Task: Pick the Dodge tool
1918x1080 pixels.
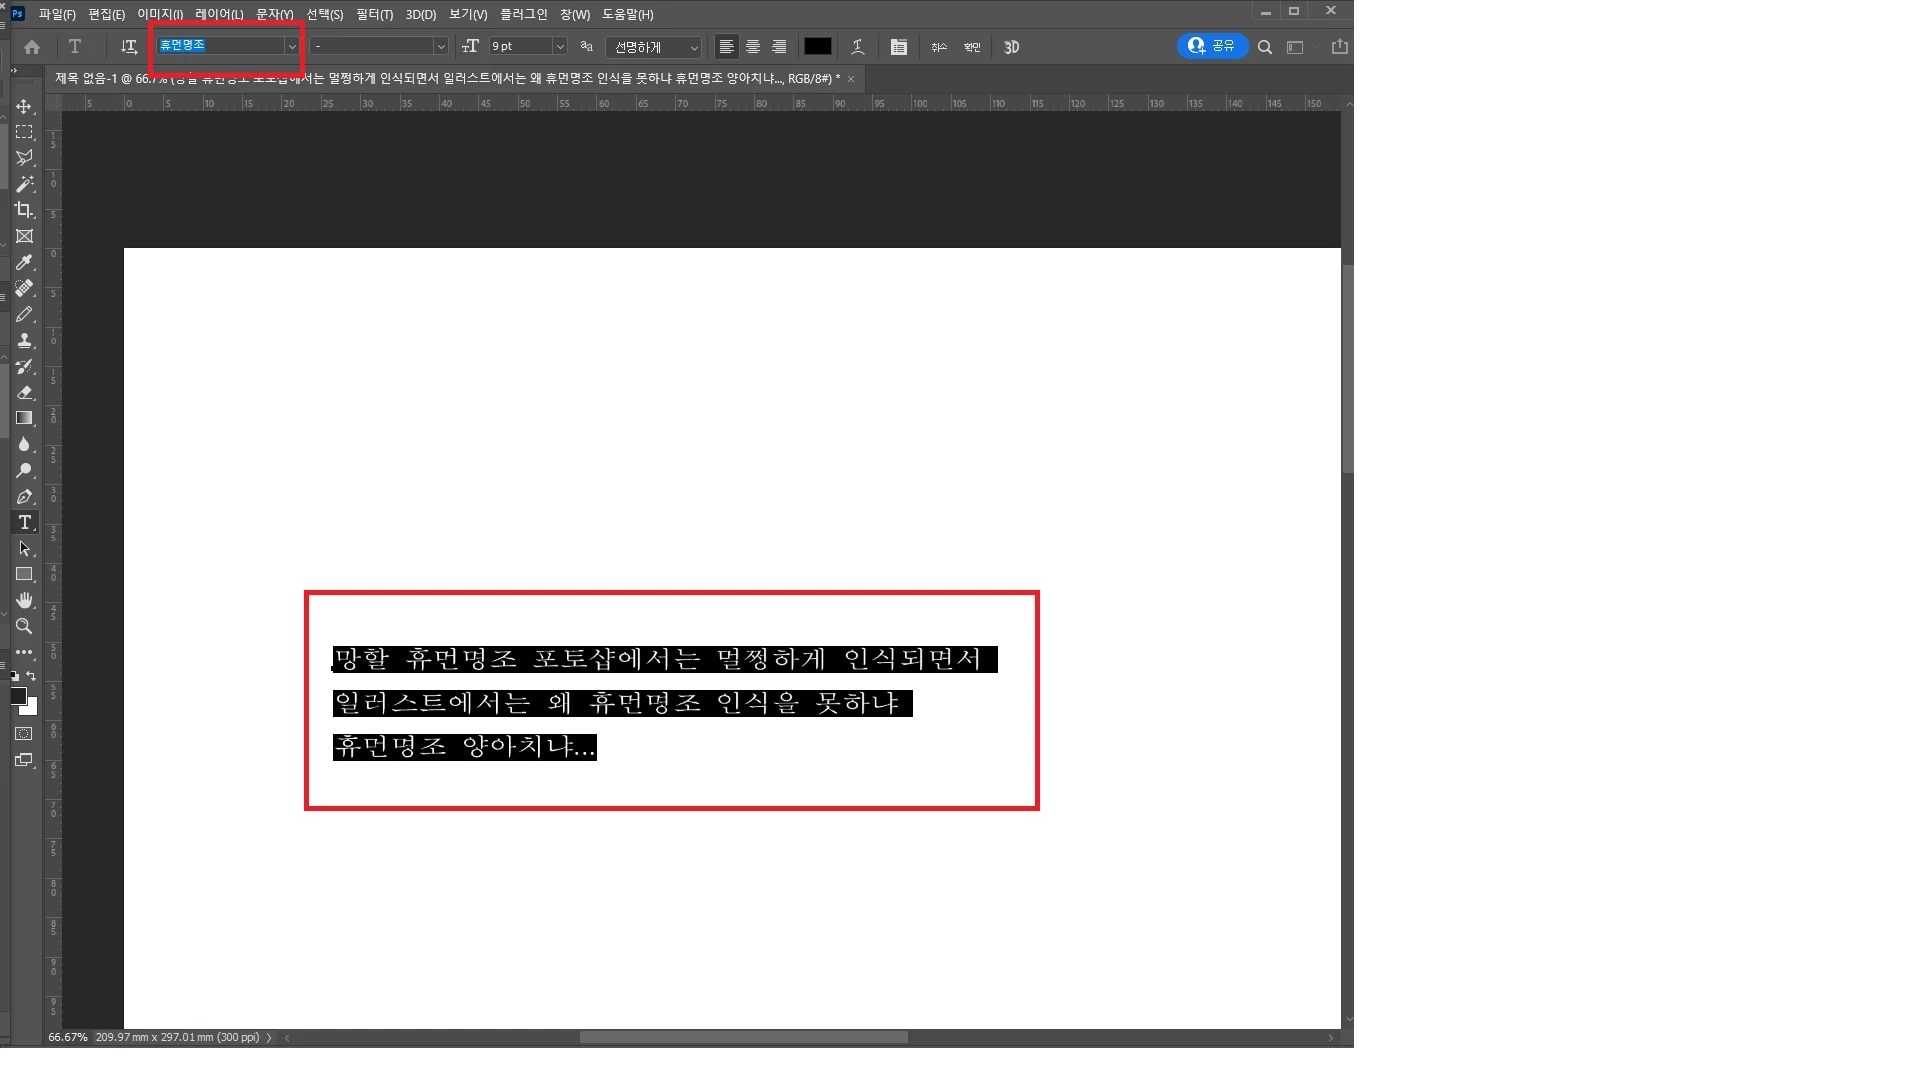Action: click(x=24, y=470)
